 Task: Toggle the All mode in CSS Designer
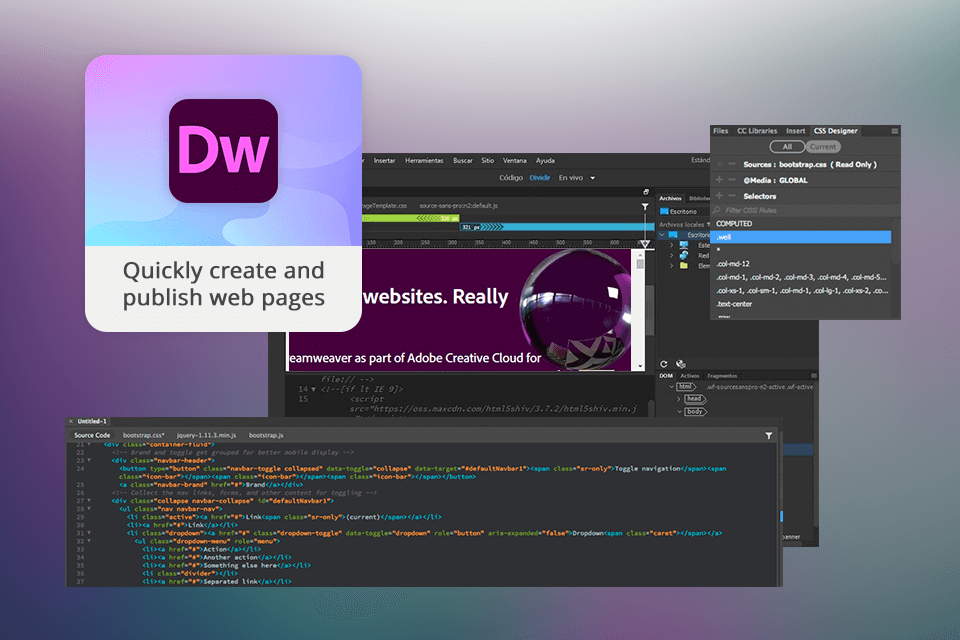787,147
